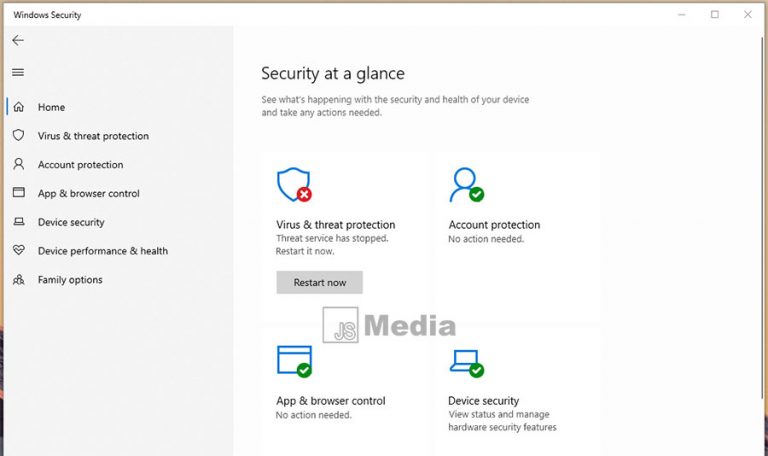Click the shield icon in sidebar
Viewport: 768px width, 456px height.
click(x=19, y=135)
